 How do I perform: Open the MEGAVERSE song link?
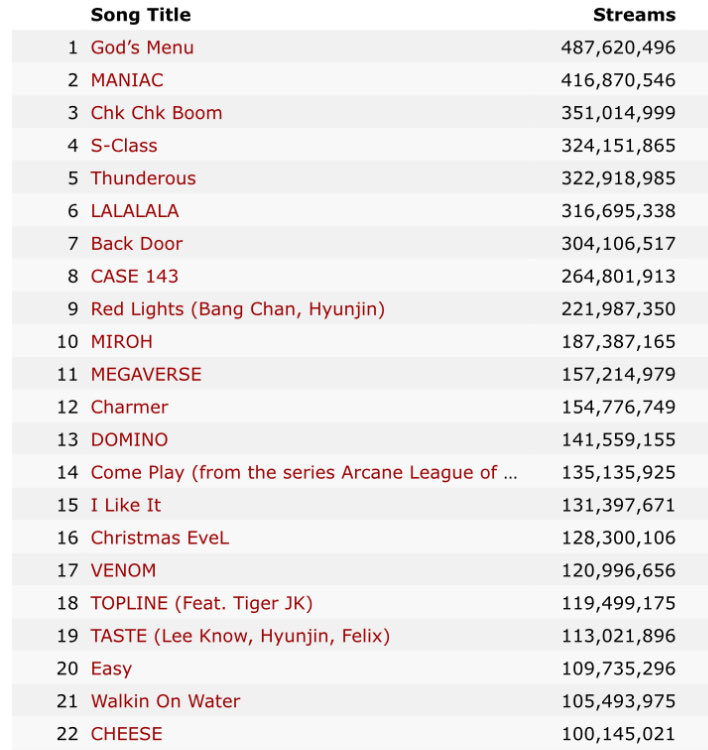point(146,374)
